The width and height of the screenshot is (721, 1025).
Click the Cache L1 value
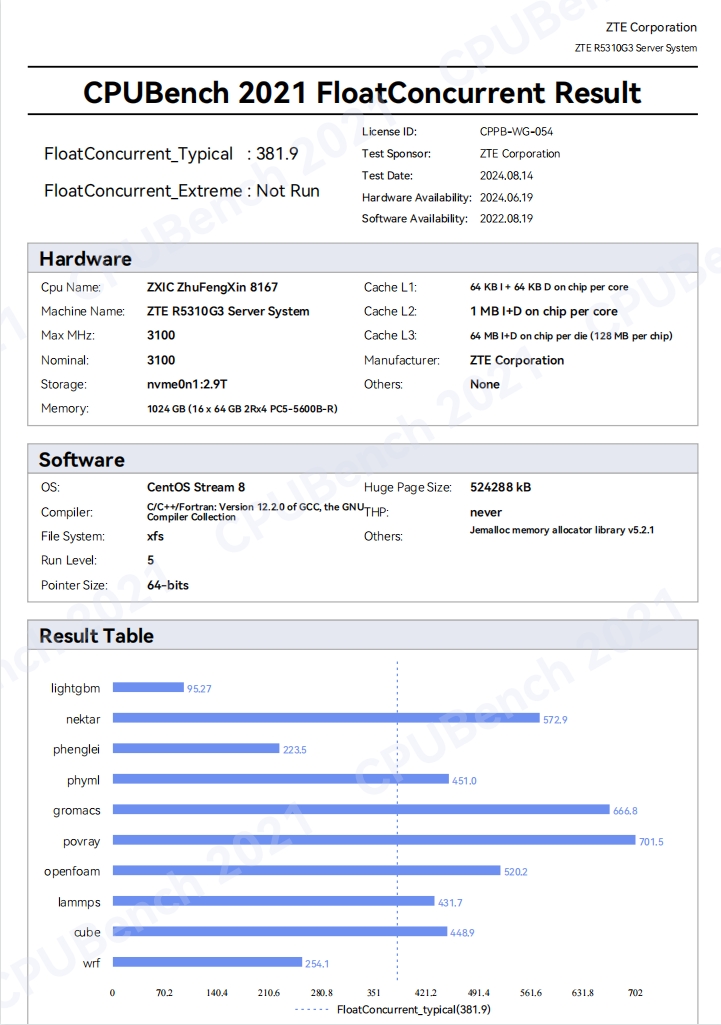548,287
